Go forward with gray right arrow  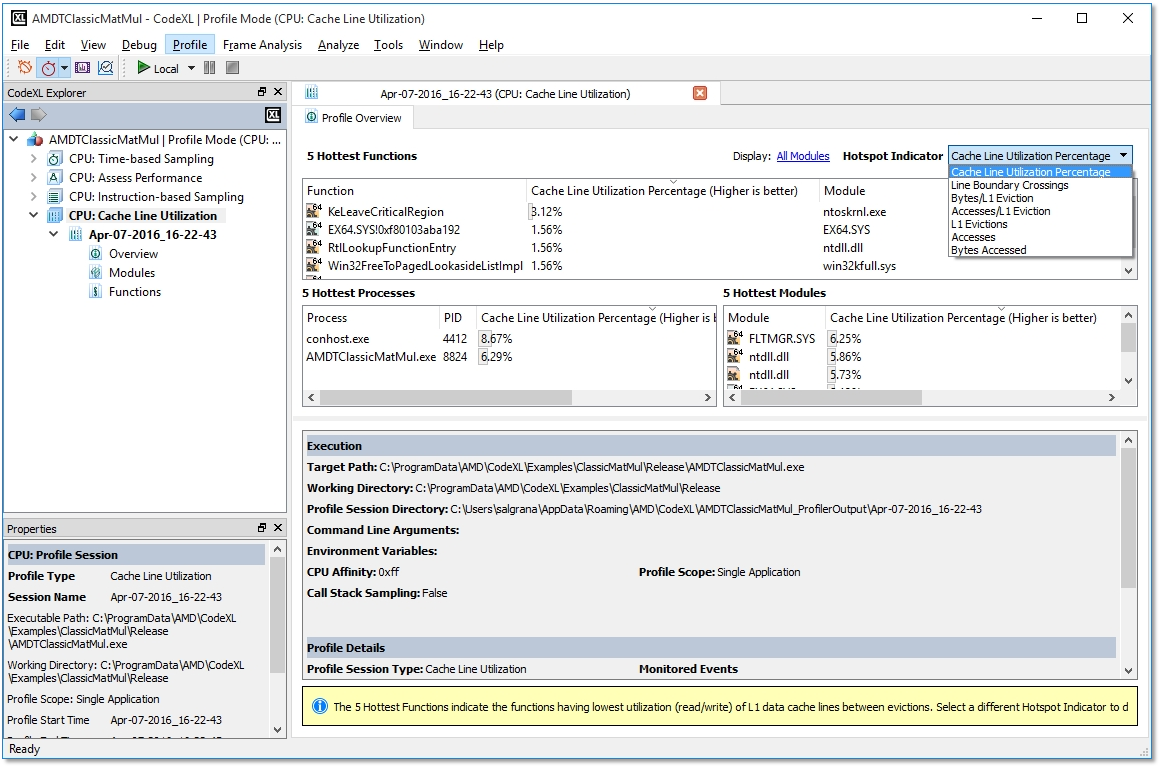(x=39, y=114)
